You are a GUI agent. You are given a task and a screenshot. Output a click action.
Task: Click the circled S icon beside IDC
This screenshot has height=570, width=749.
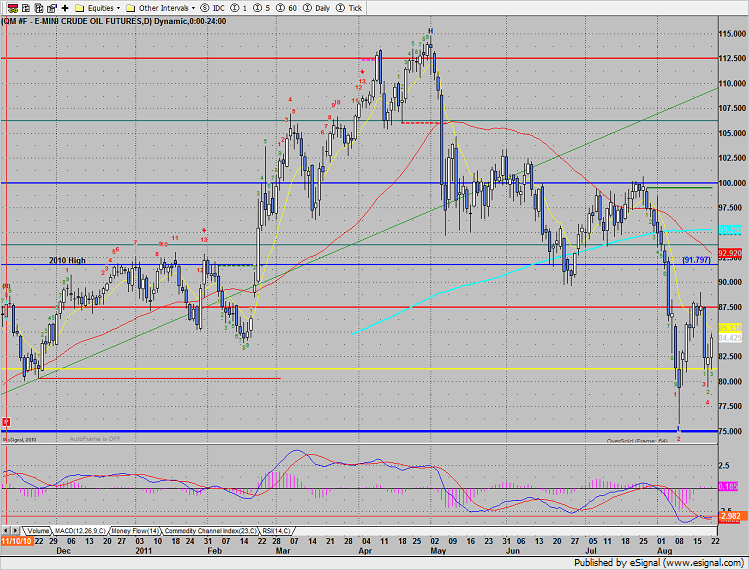click(x=205, y=8)
